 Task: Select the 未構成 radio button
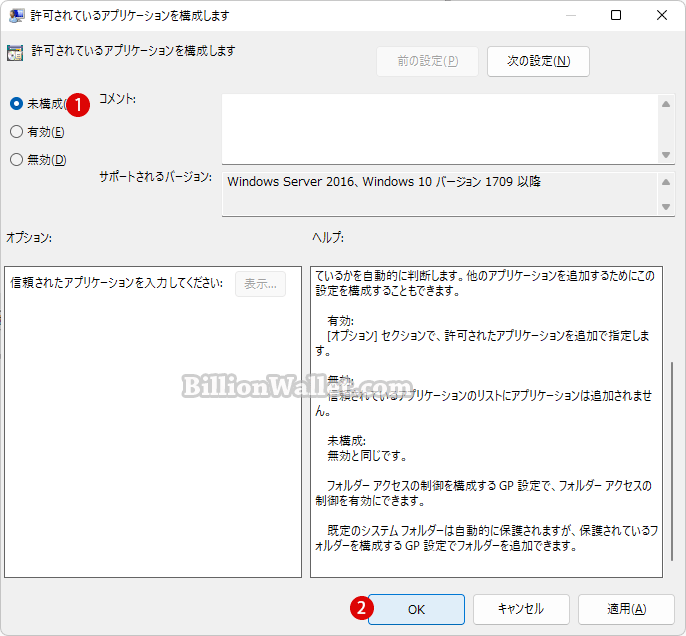tap(16, 104)
